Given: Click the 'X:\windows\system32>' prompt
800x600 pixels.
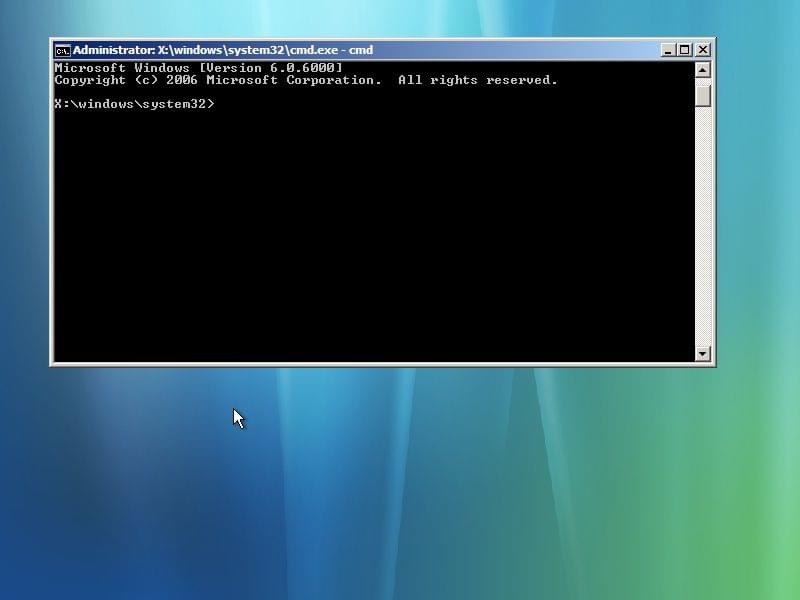Looking at the screenshot, I should pos(135,104).
